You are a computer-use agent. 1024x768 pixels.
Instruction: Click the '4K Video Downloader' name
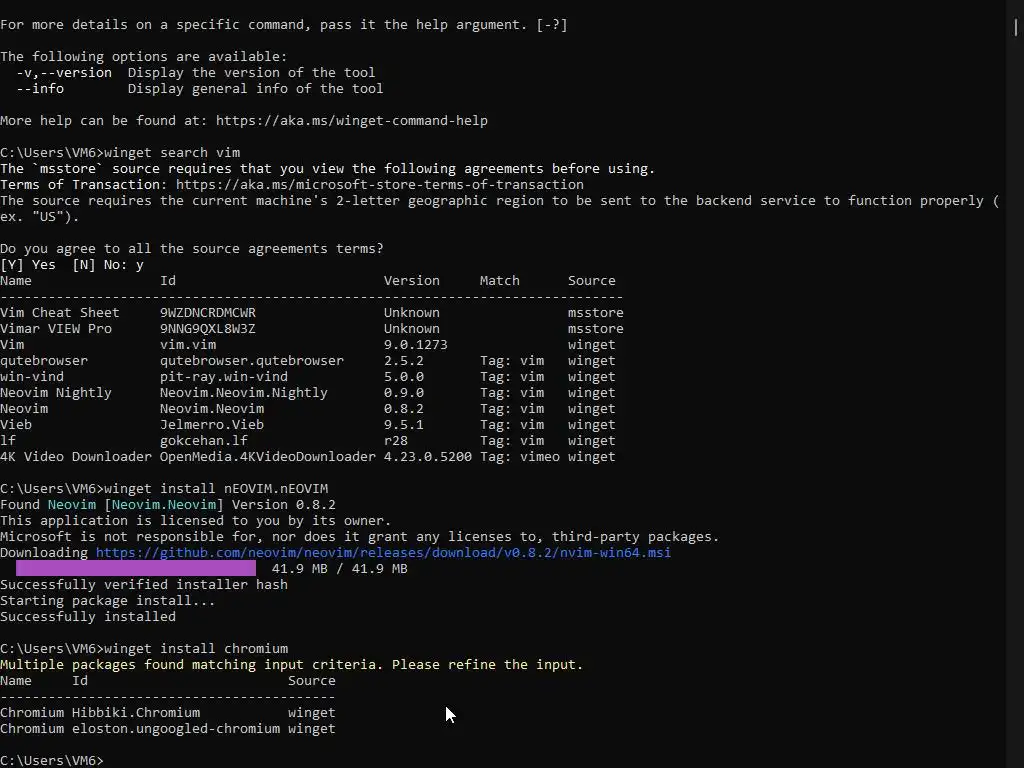click(76, 456)
